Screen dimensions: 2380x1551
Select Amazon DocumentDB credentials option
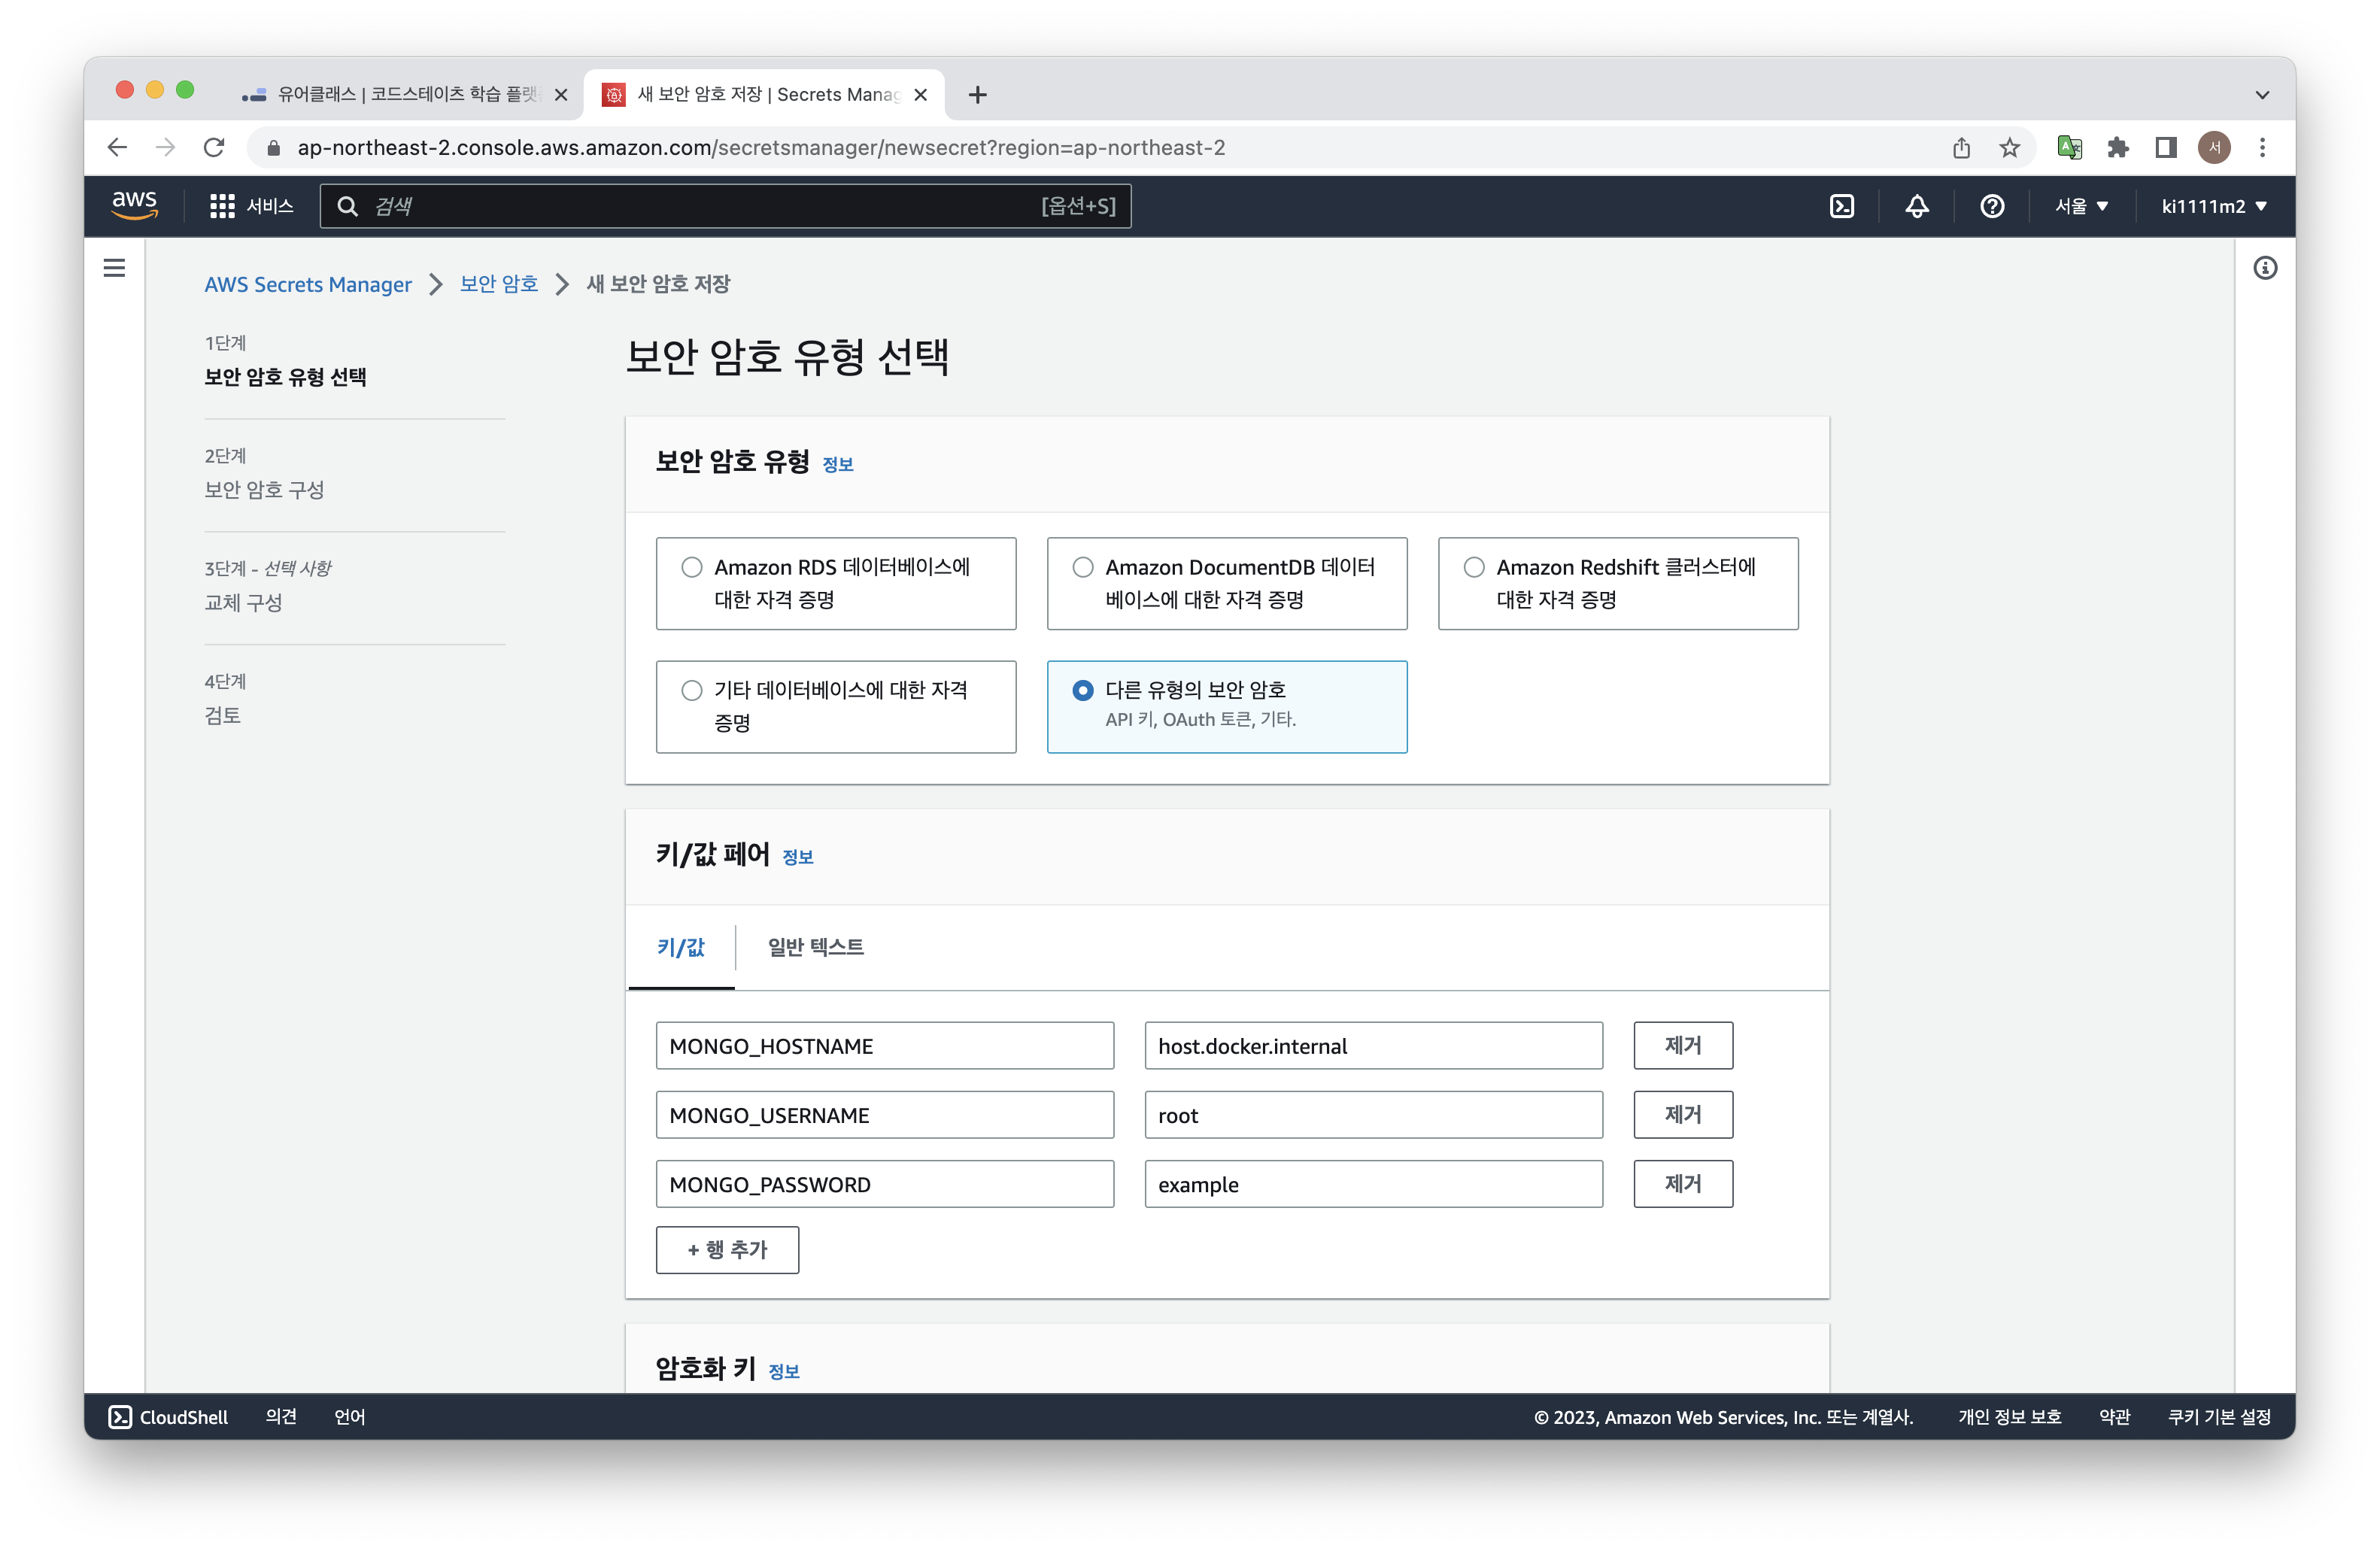1227,583
